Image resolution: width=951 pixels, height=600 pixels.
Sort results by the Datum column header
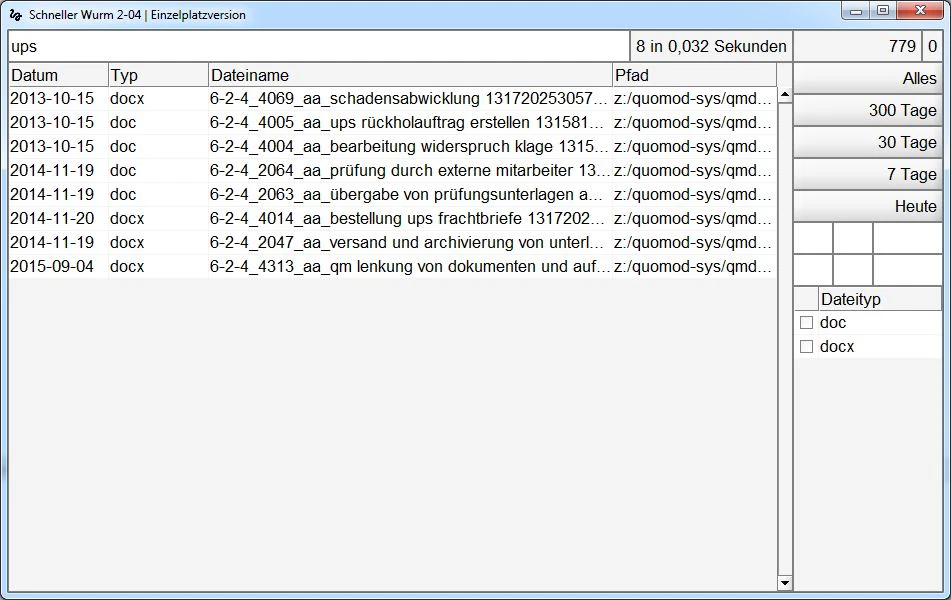pos(58,75)
